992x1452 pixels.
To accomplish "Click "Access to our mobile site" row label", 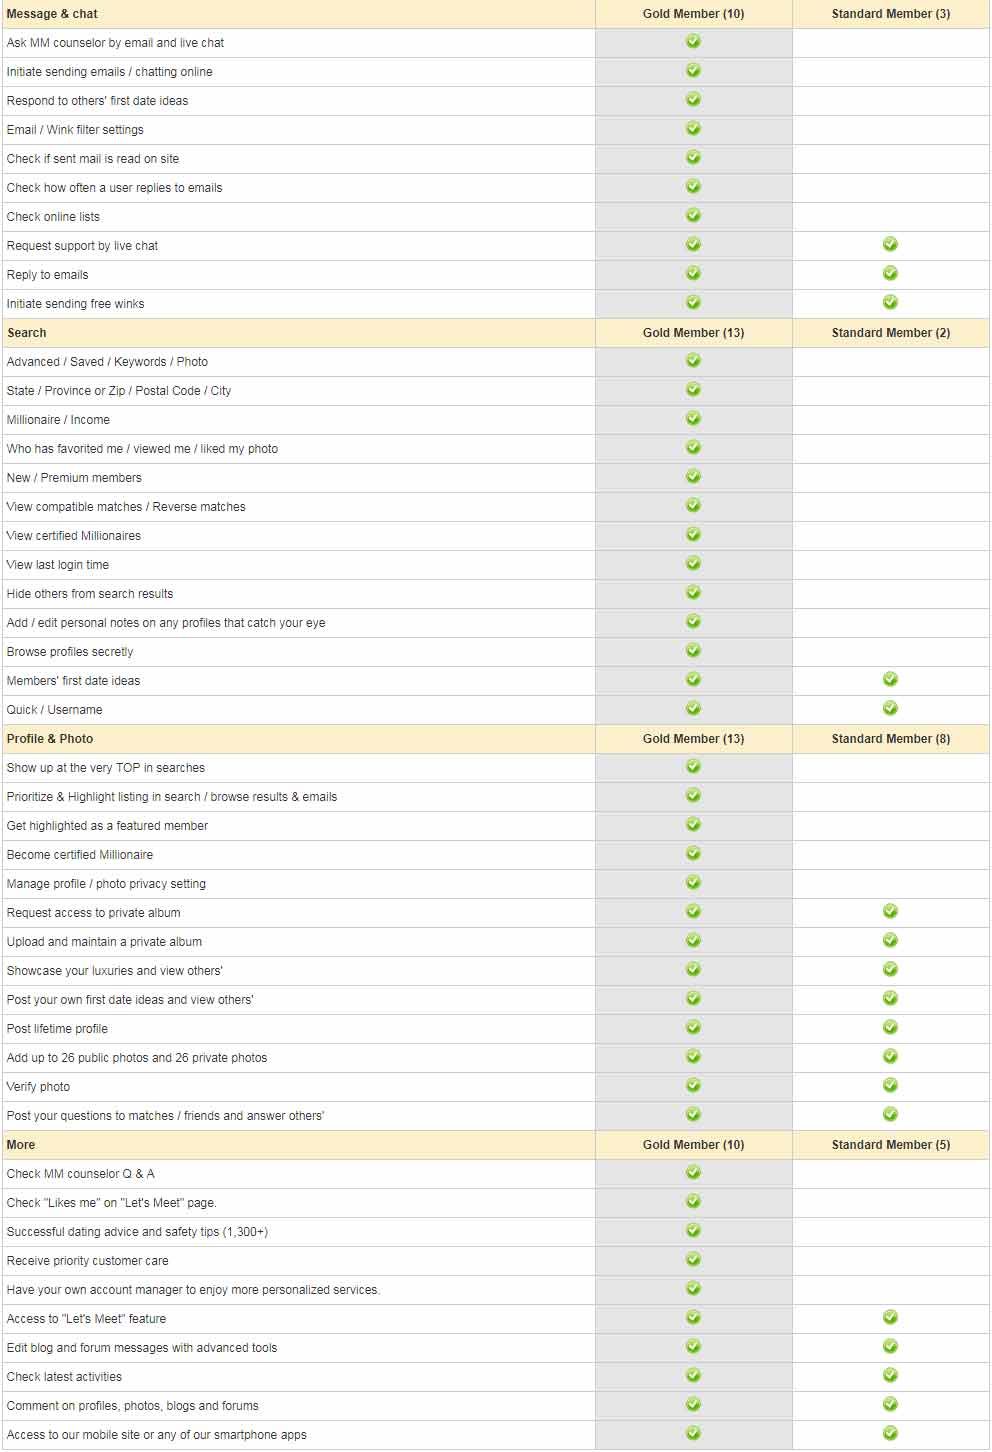I will click(156, 1435).
